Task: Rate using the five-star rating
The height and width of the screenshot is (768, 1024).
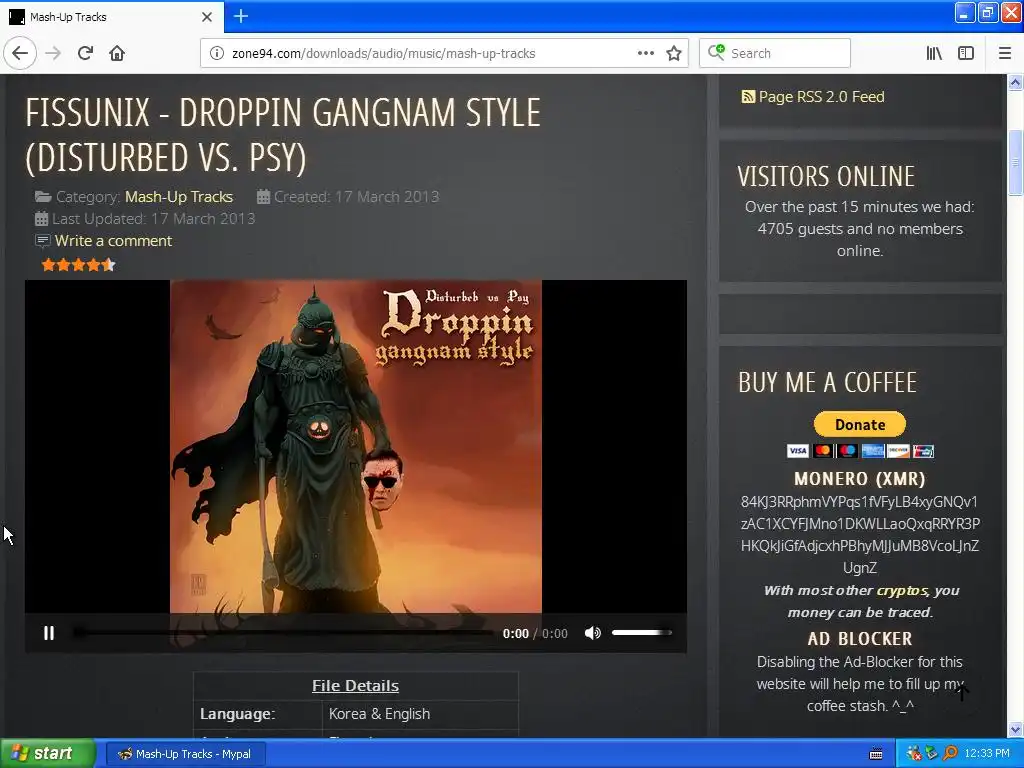Action: click(78, 264)
